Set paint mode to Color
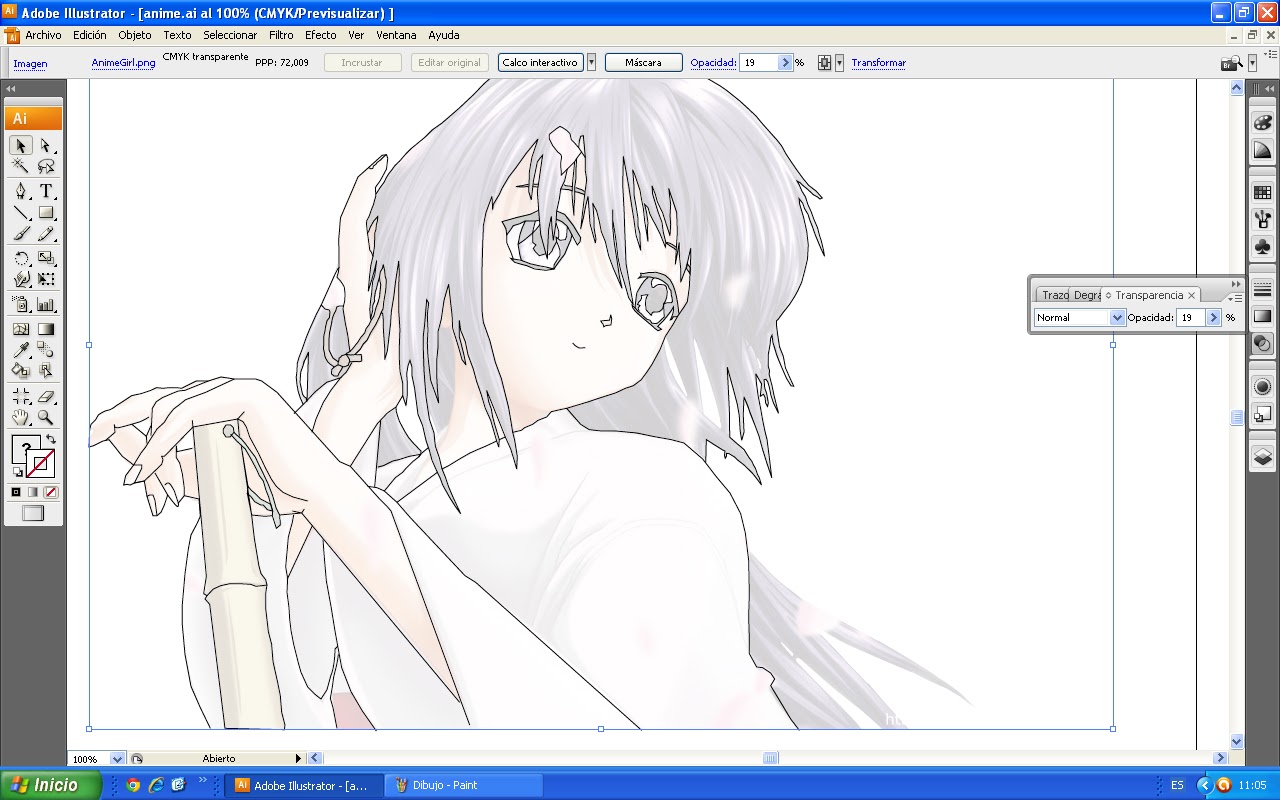The height and width of the screenshot is (800, 1280). coord(16,492)
